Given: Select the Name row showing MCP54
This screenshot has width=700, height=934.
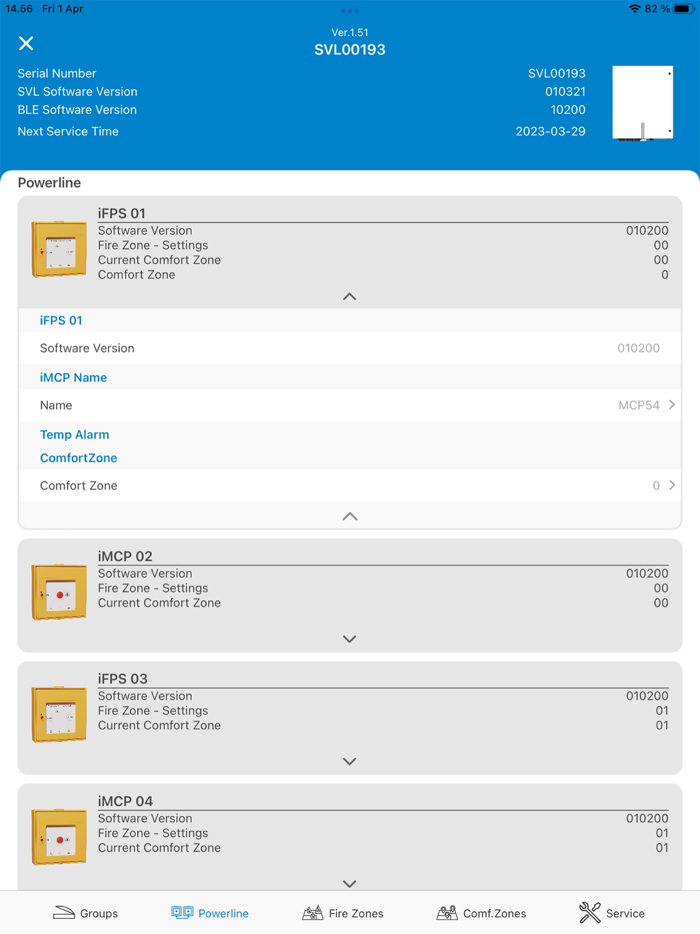Looking at the screenshot, I should pyautogui.click(x=350, y=405).
